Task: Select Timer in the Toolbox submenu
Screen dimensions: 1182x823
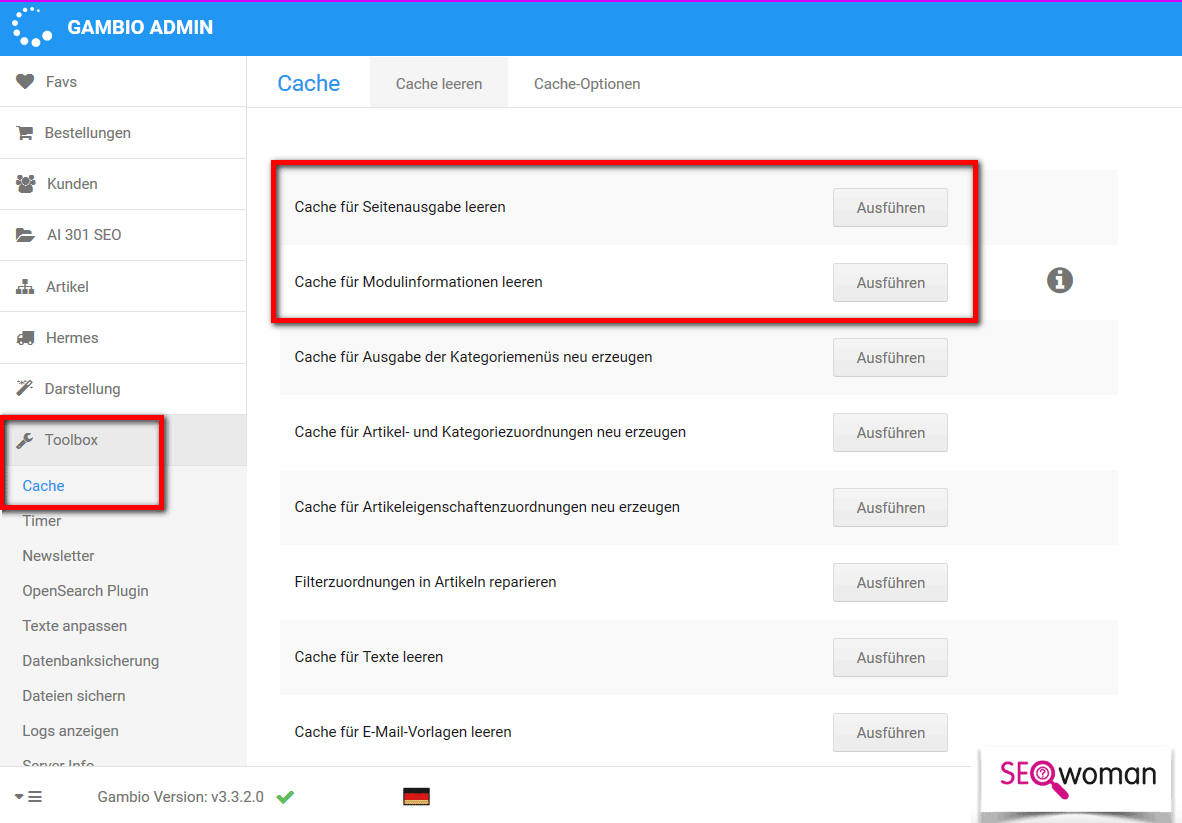Action: [41, 521]
